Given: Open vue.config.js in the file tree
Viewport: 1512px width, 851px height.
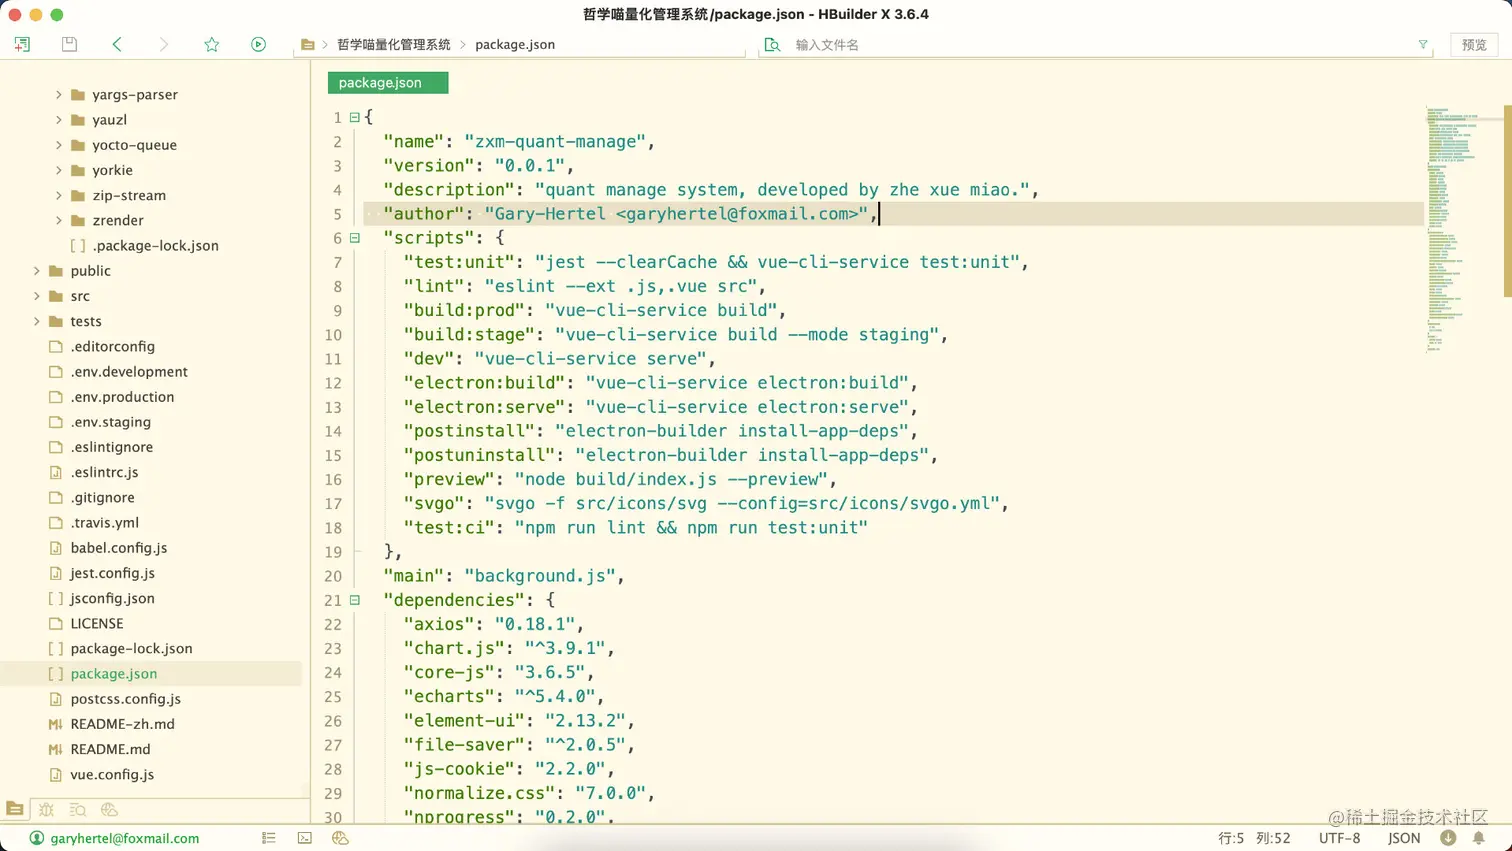Looking at the screenshot, I should [112, 774].
